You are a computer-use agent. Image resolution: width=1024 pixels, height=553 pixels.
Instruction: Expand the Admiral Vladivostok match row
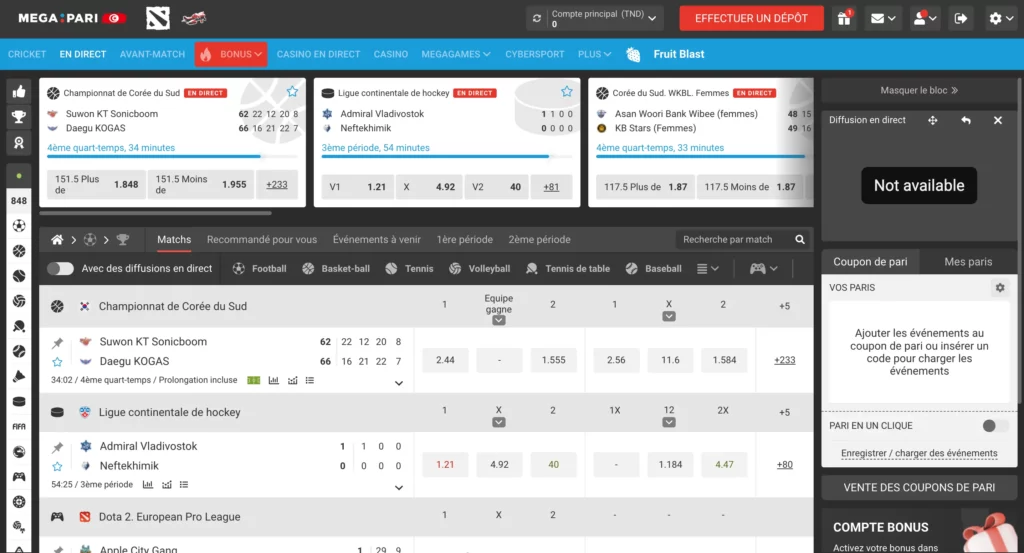pyautogui.click(x=399, y=488)
